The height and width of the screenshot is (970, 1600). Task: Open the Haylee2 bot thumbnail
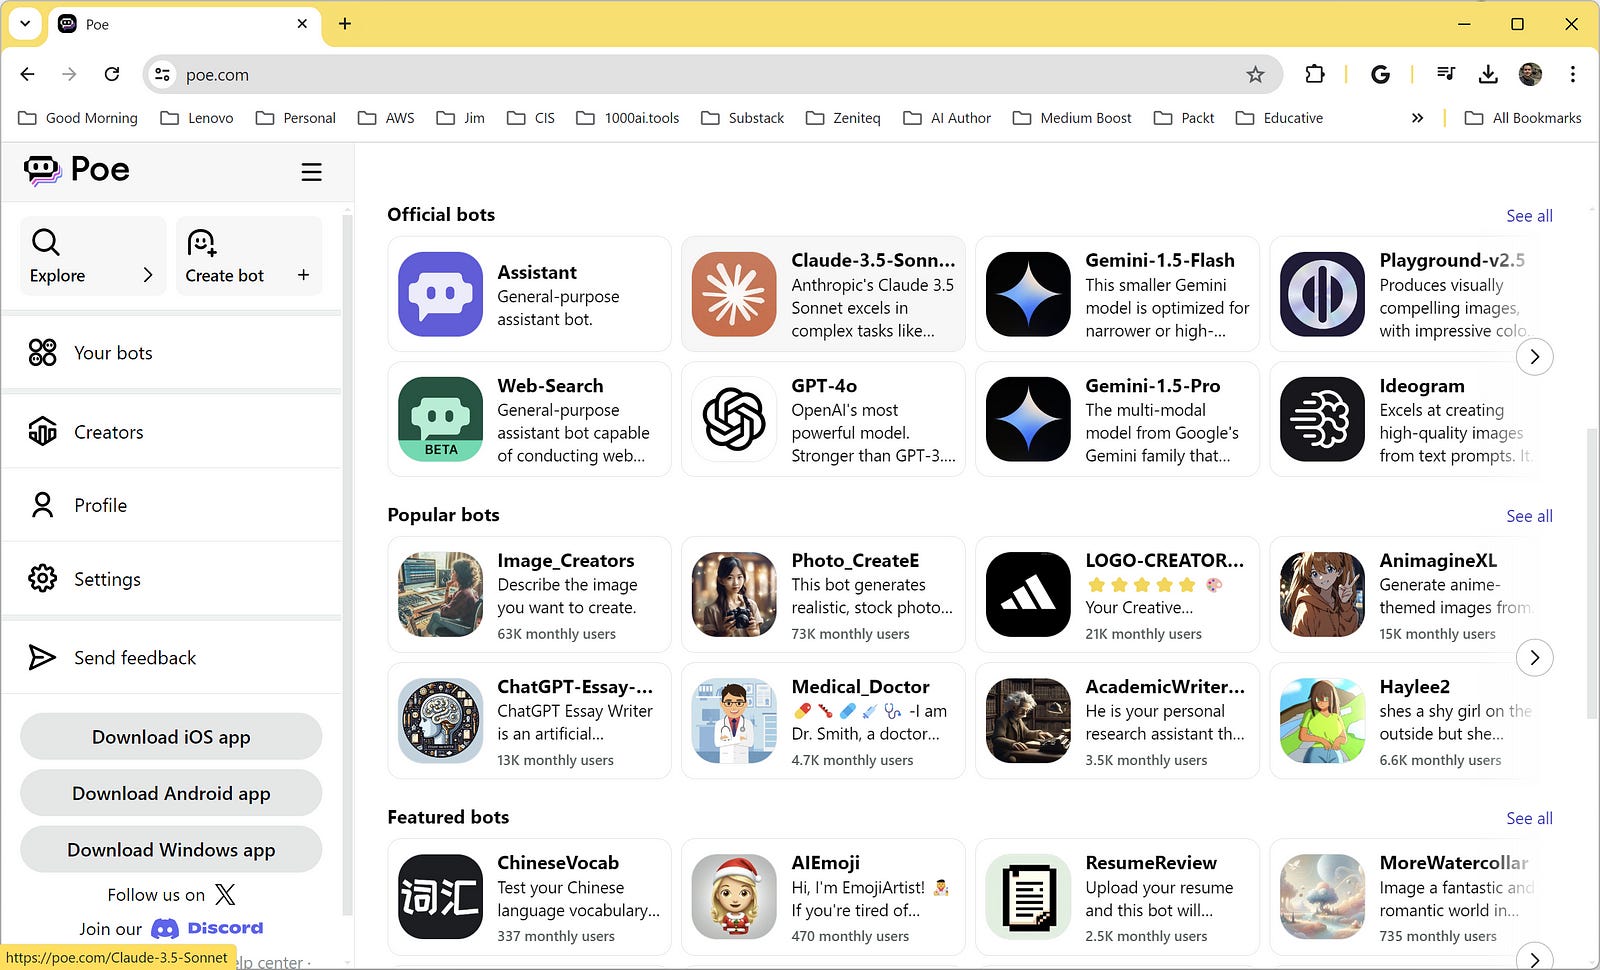point(1322,720)
